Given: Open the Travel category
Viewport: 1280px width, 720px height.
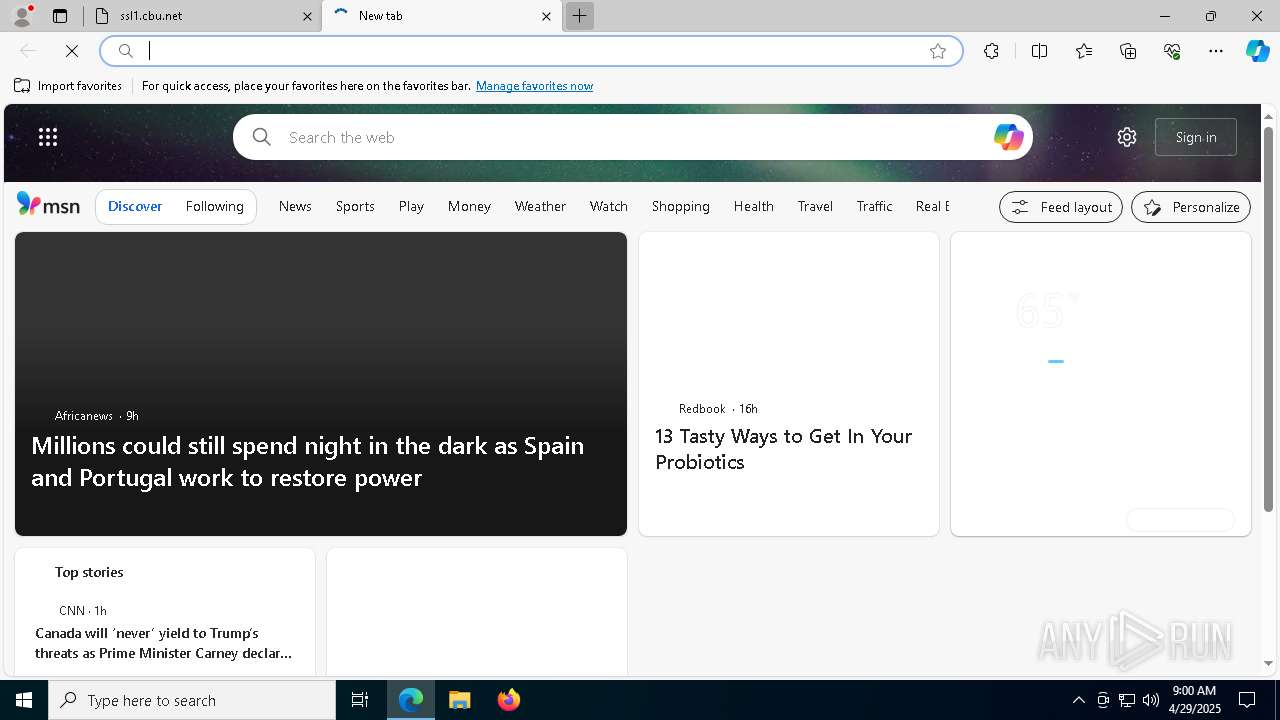Looking at the screenshot, I should (815, 206).
